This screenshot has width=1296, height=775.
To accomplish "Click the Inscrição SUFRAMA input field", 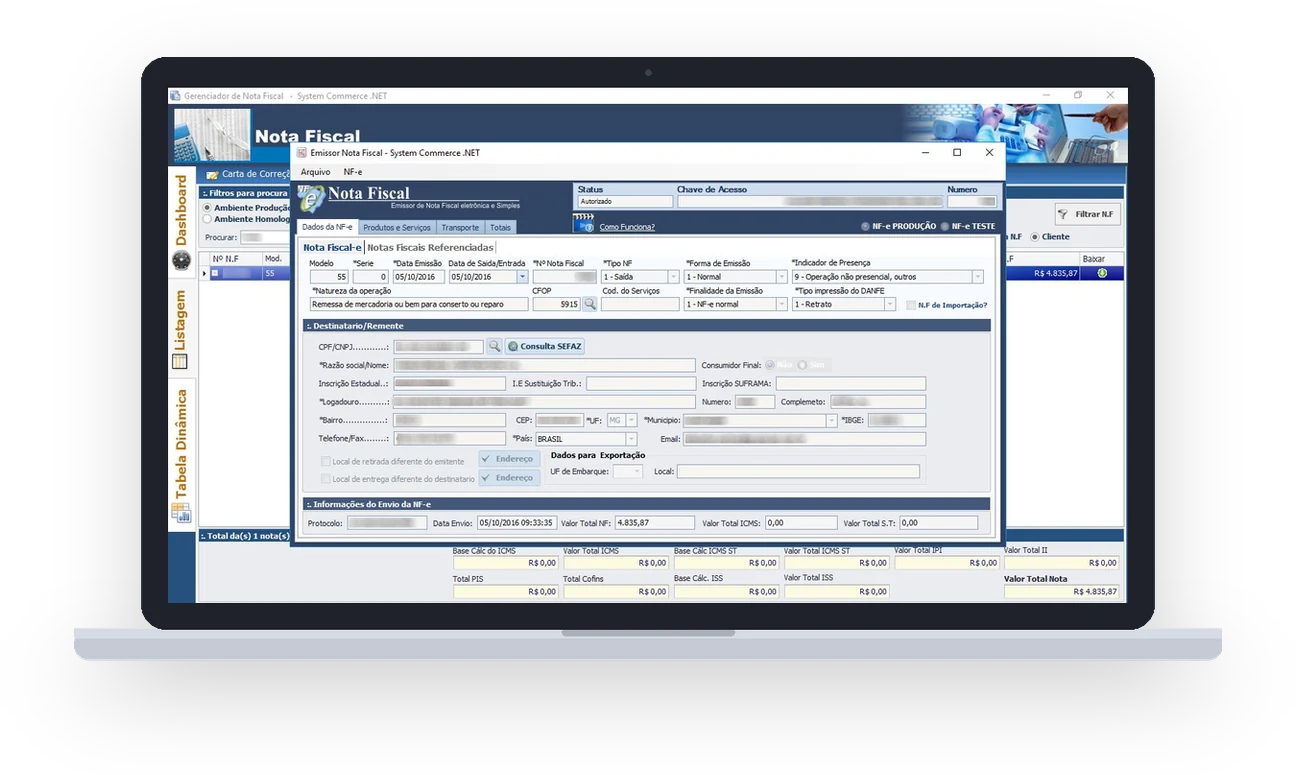I will (851, 383).
